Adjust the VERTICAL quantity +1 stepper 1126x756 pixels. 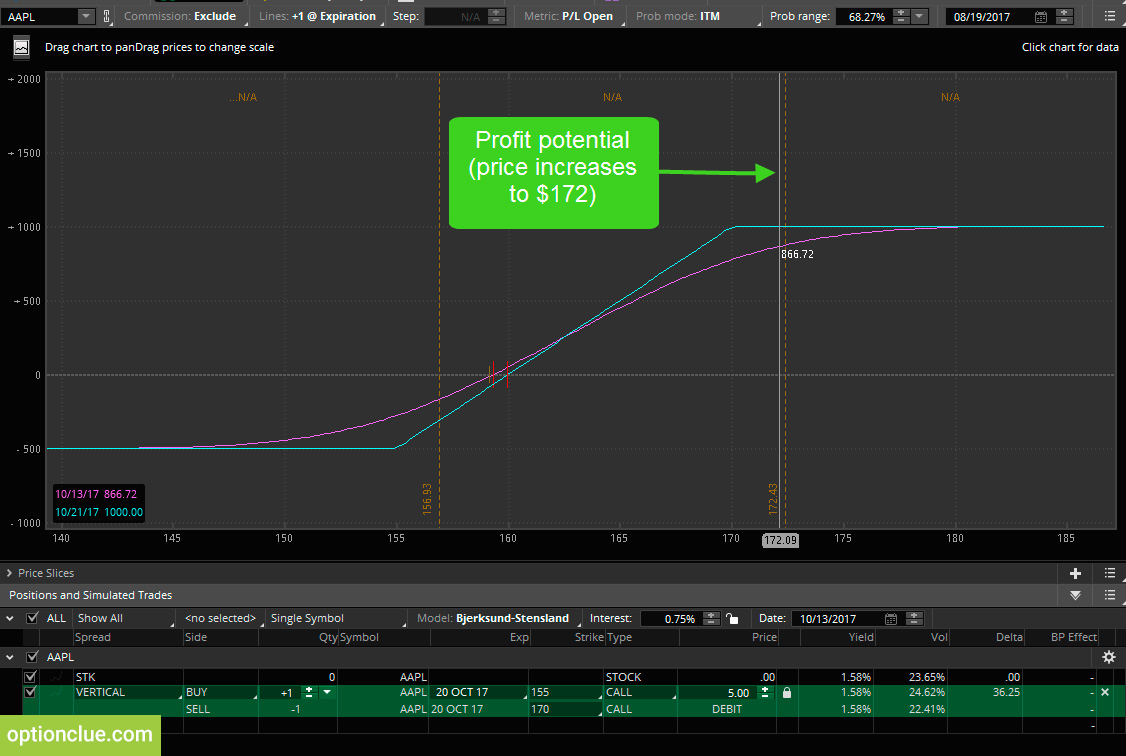pyautogui.click(x=309, y=692)
